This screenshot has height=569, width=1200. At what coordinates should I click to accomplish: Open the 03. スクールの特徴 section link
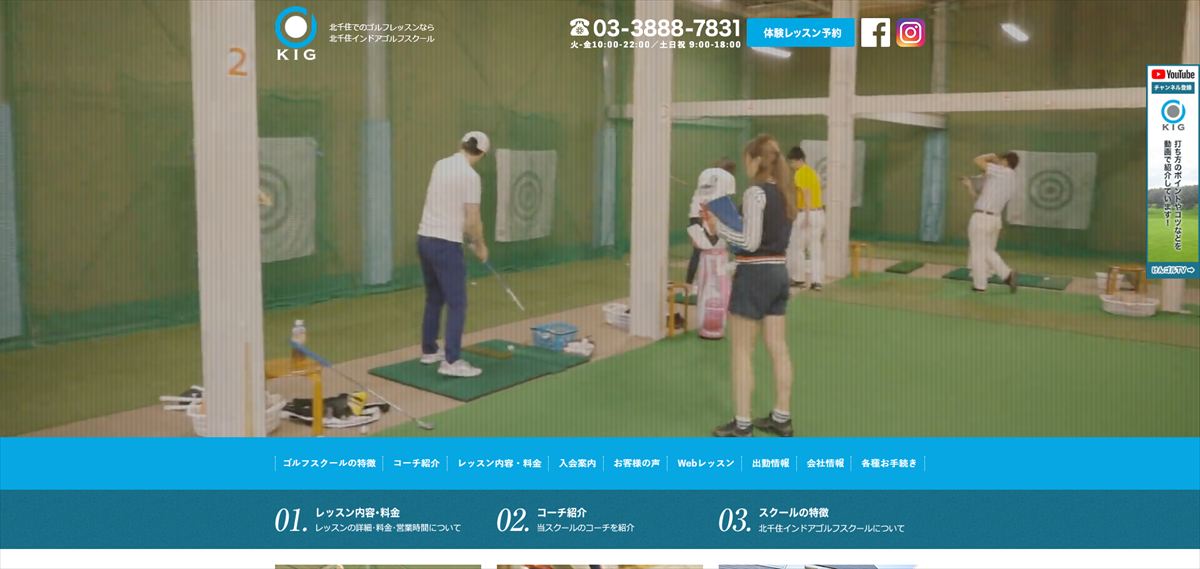click(811, 519)
